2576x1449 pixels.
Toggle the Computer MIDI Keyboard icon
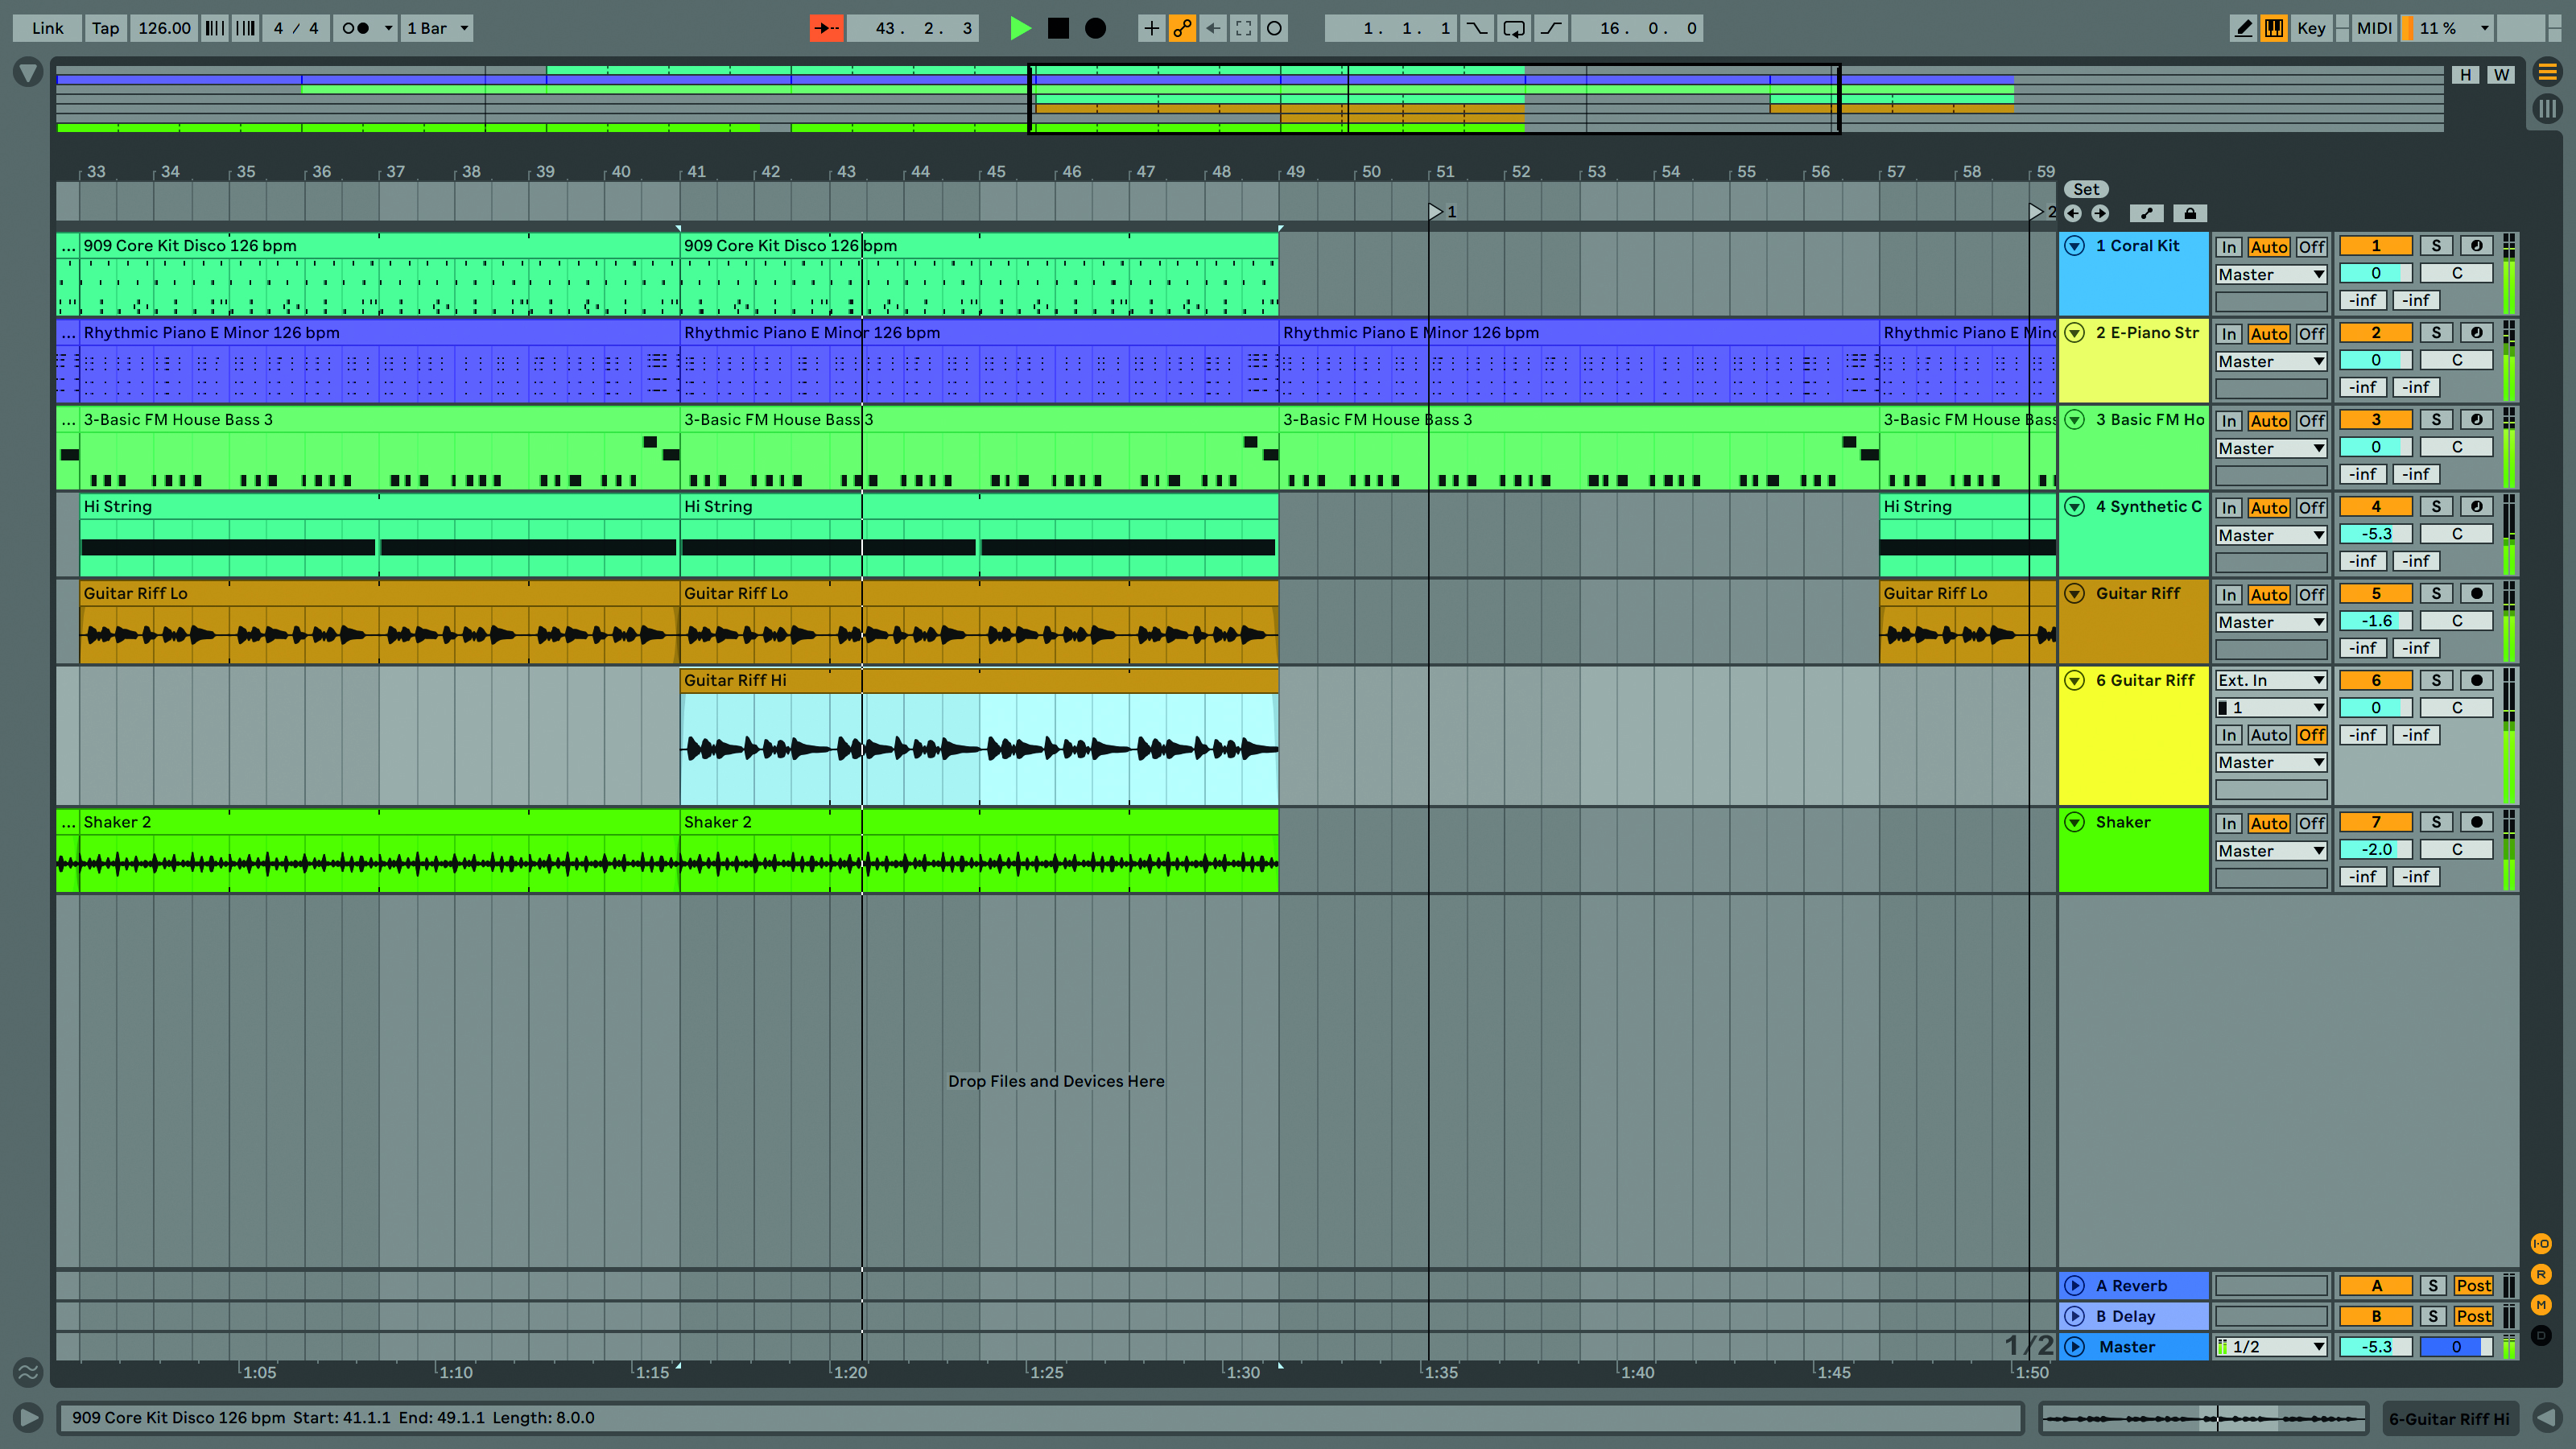pos(2274,28)
